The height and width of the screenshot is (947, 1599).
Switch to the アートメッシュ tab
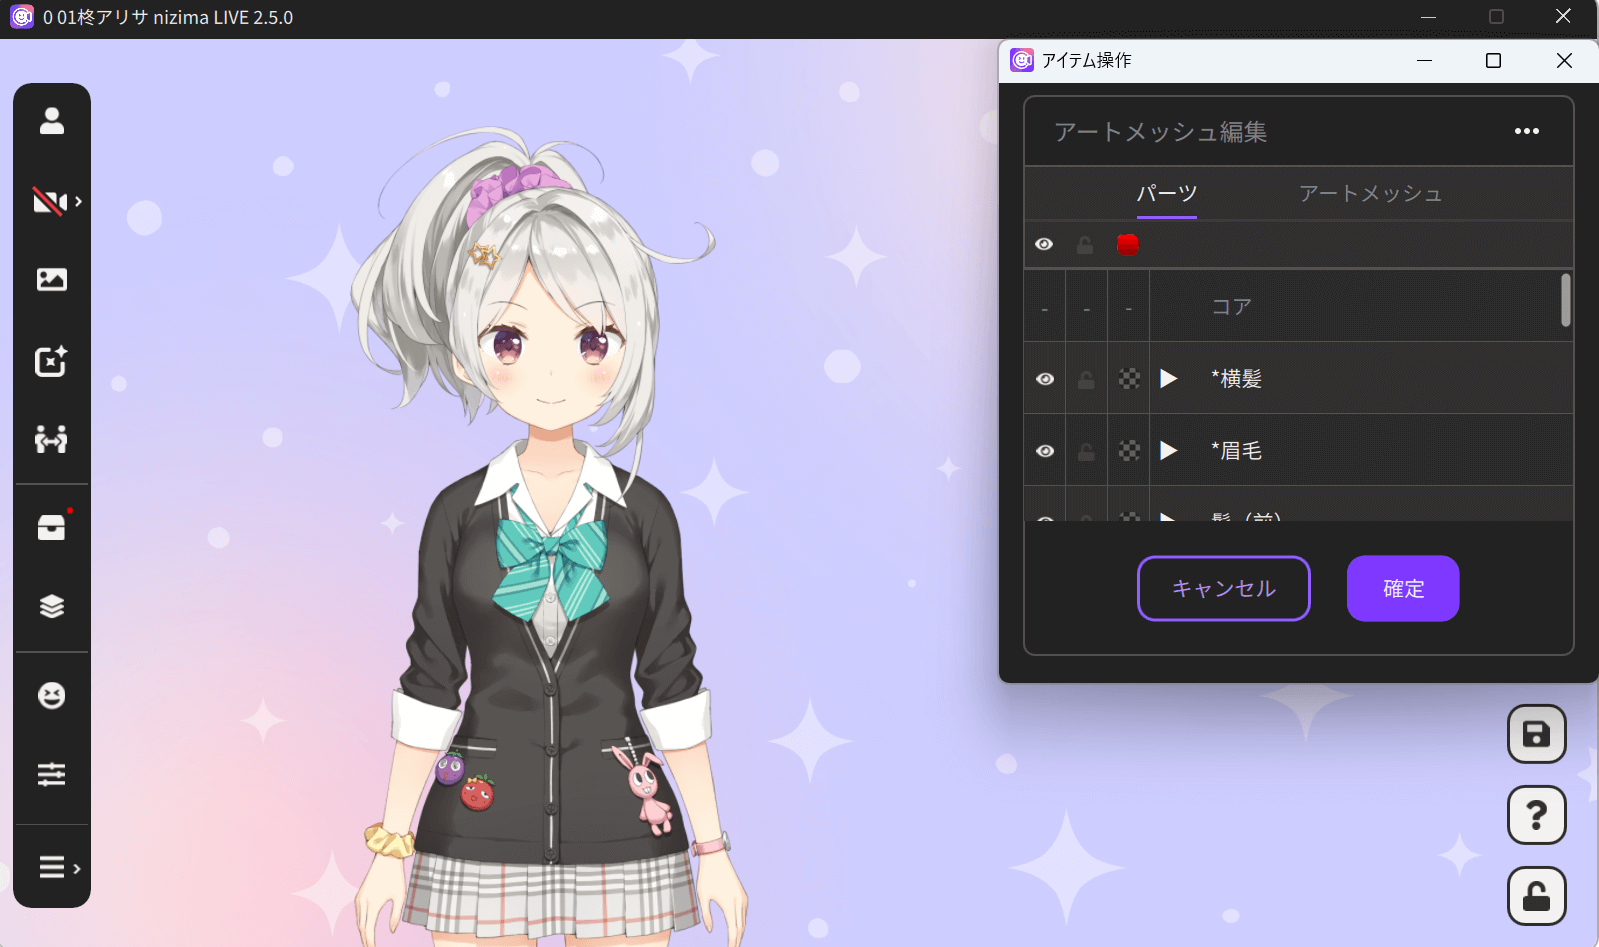click(1370, 194)
